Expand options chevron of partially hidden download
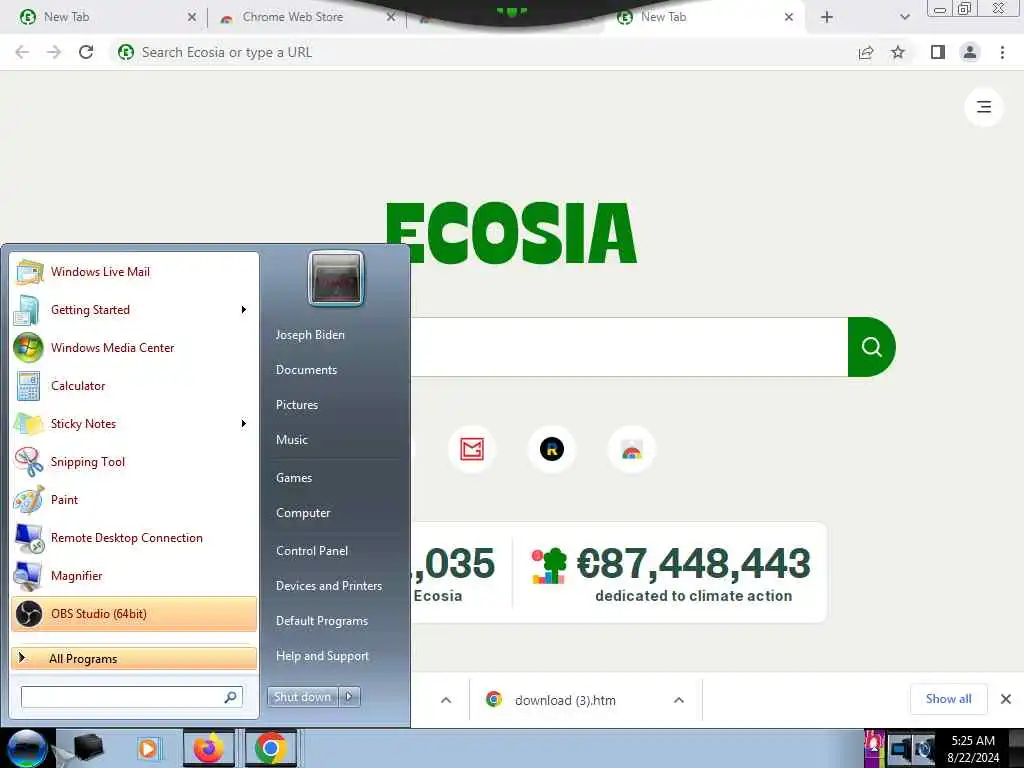Image resolution: width=1024 pixels, height=768 pixels. (446, 700)
